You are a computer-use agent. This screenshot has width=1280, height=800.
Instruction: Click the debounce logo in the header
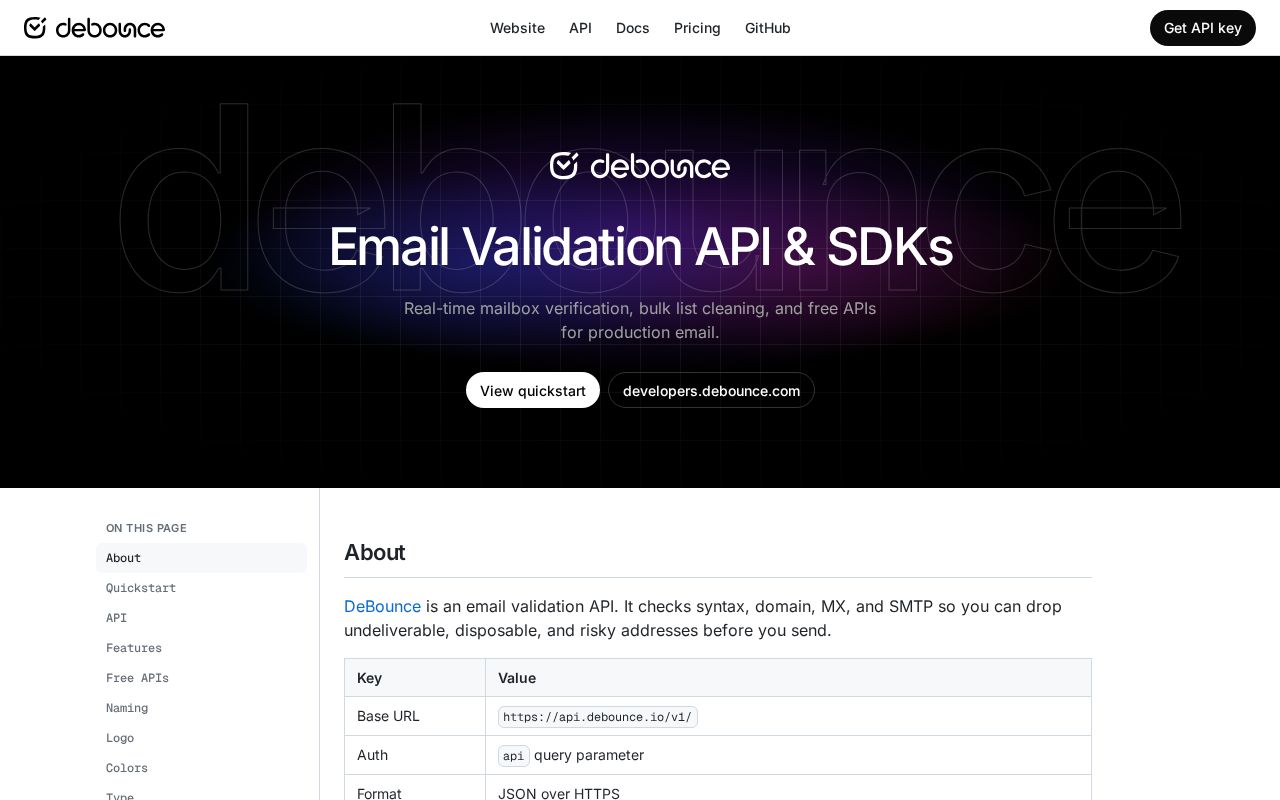[94, 28]
